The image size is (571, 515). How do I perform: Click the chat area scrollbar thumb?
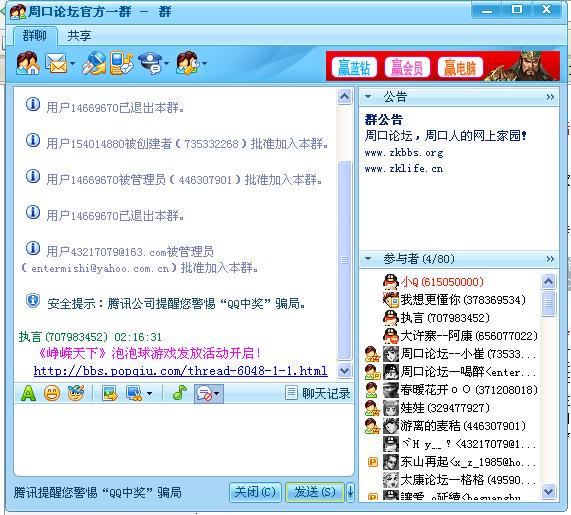click(x=344, y=260)
